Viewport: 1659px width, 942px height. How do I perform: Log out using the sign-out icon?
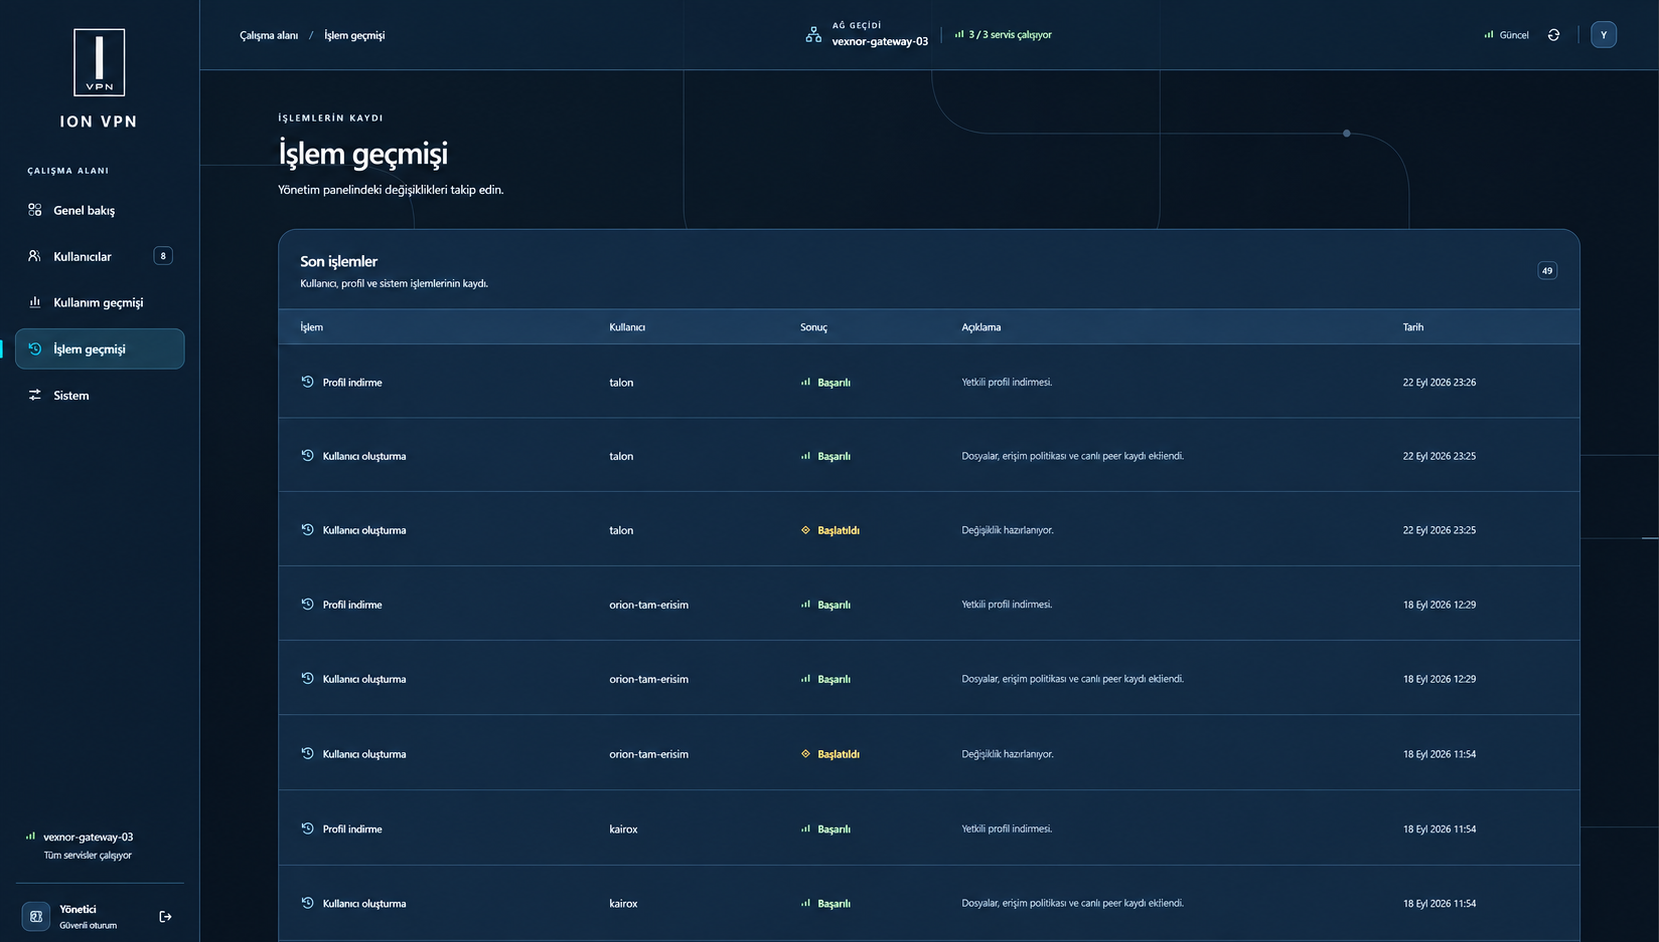166,916
